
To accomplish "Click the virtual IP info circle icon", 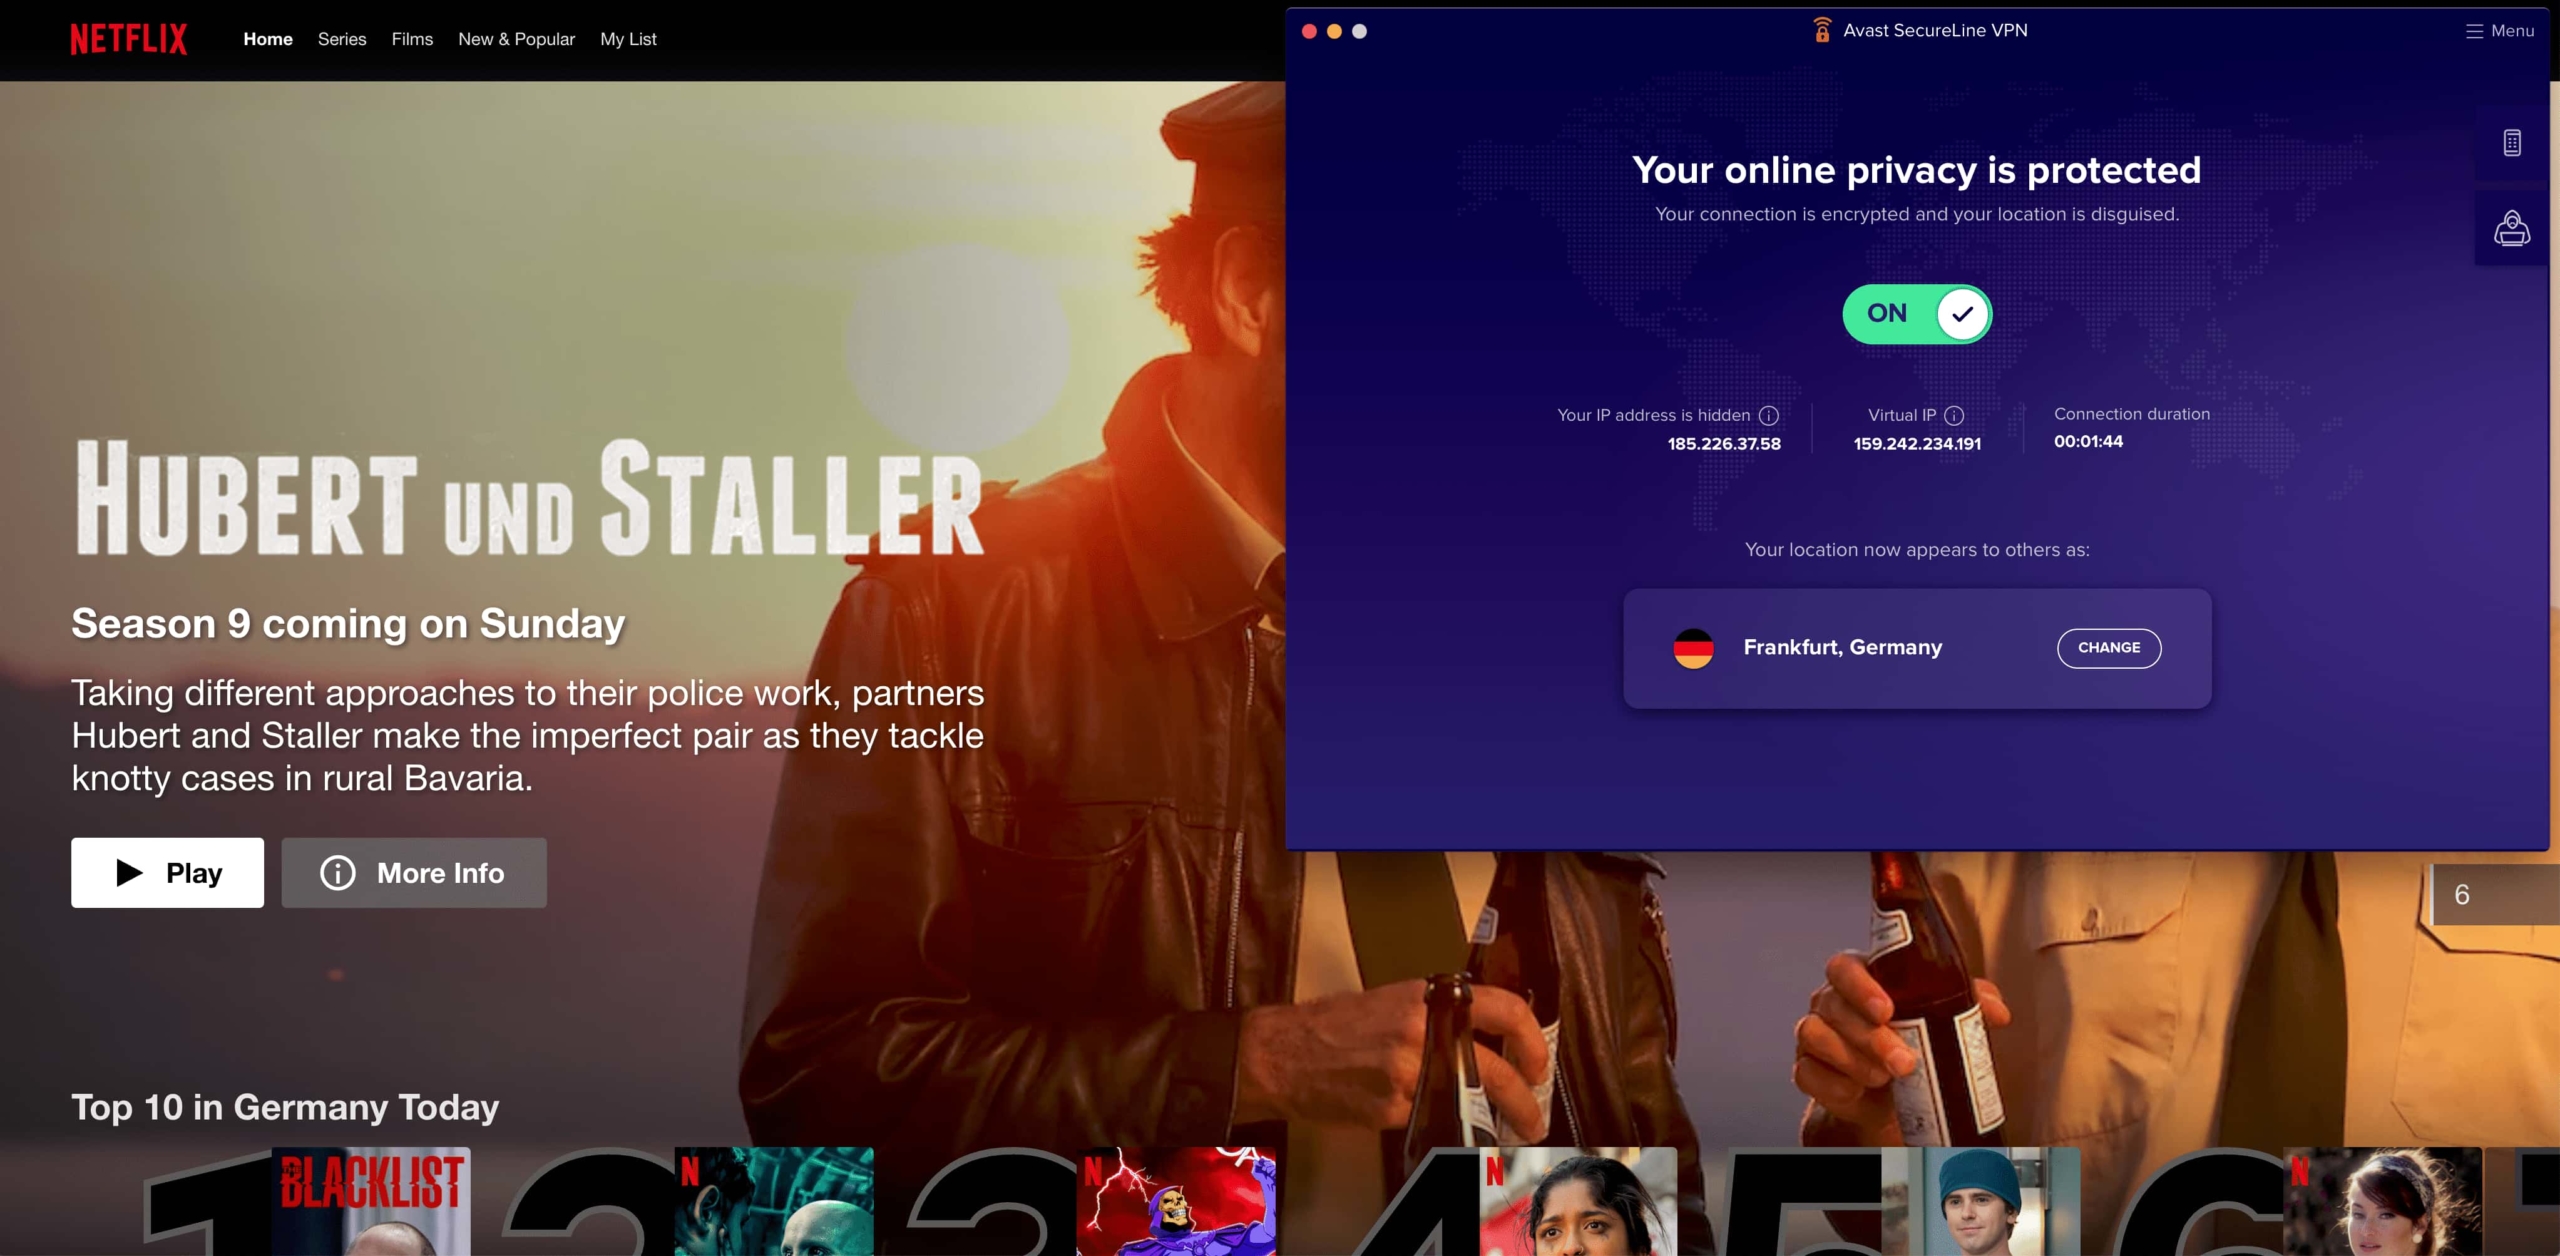I will pos(1953,415).
